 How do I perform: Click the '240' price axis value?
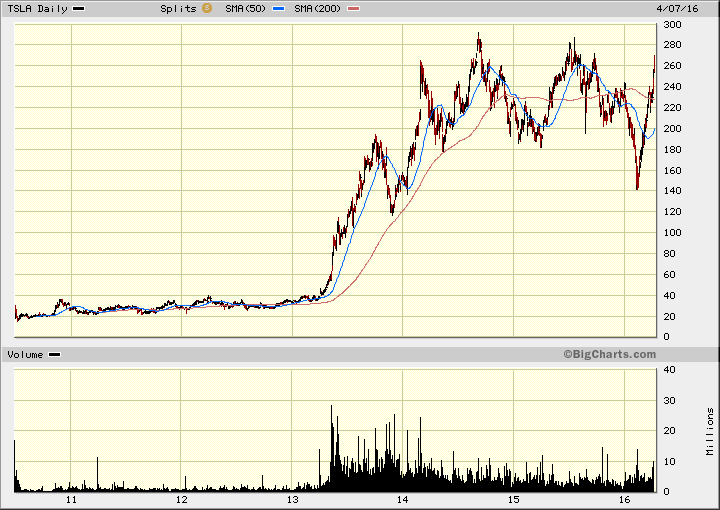pos(672,87)
